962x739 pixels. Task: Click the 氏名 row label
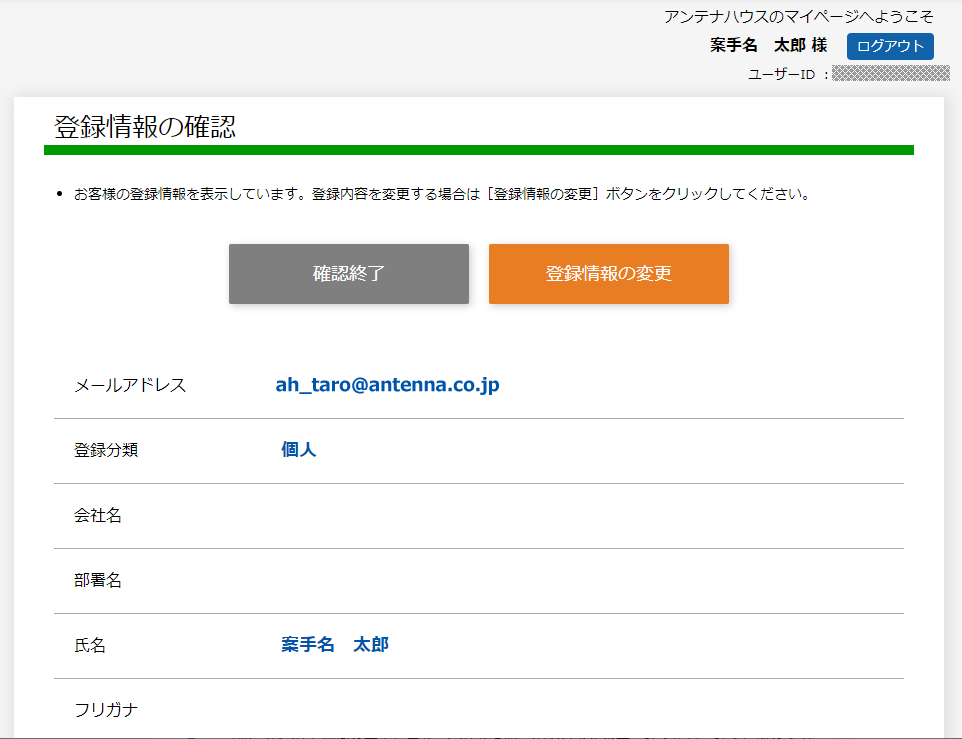click(90, 644)
